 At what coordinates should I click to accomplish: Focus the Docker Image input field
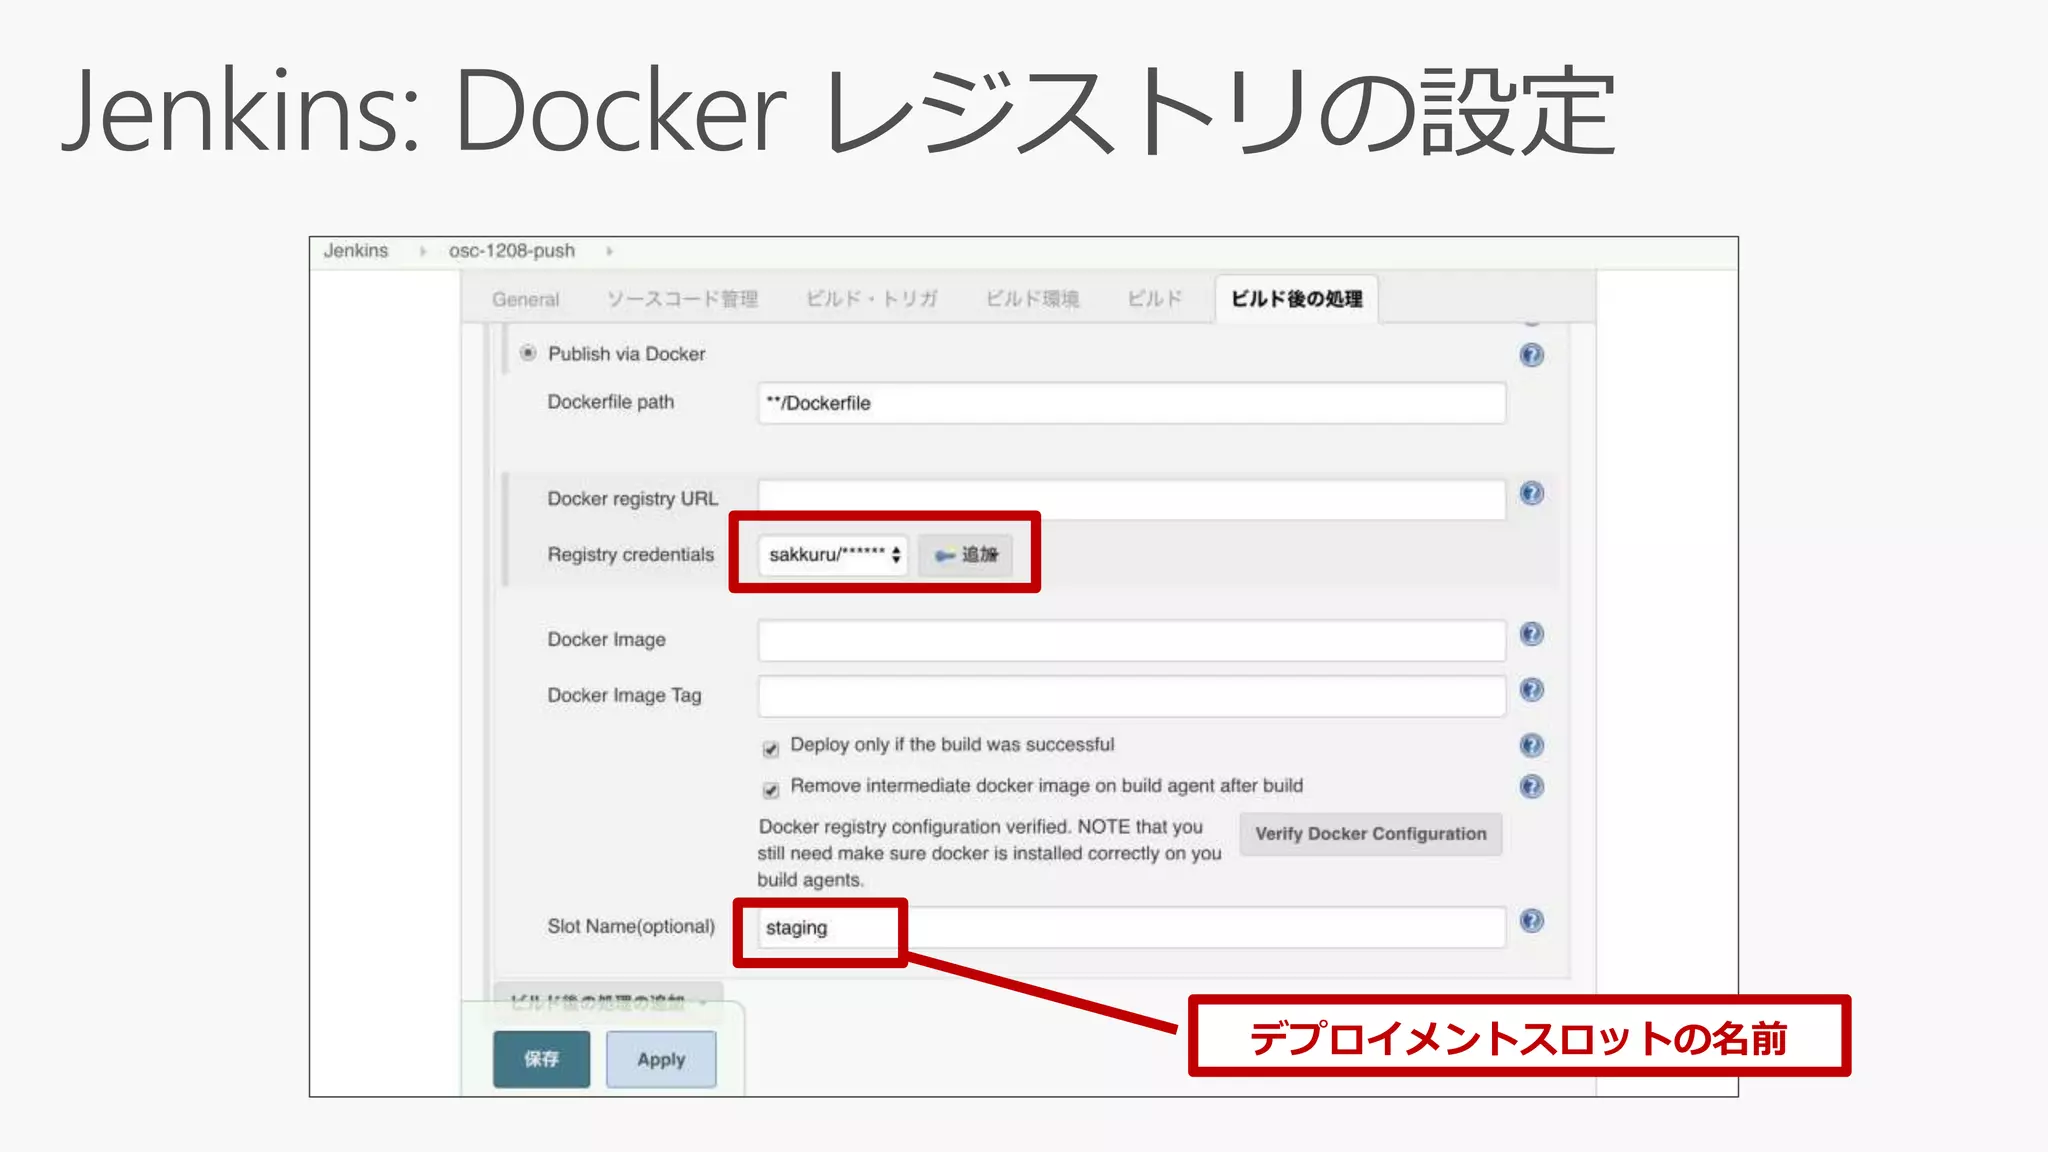click(x=1131, y=640)
